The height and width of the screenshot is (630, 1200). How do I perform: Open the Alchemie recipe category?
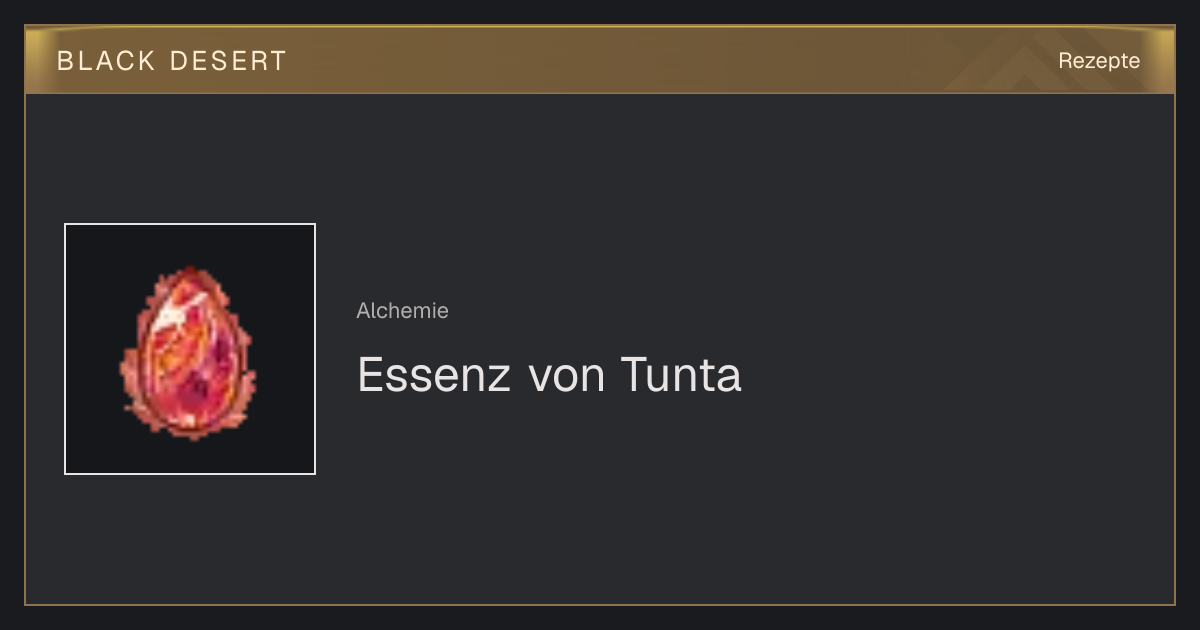(402, 311)
